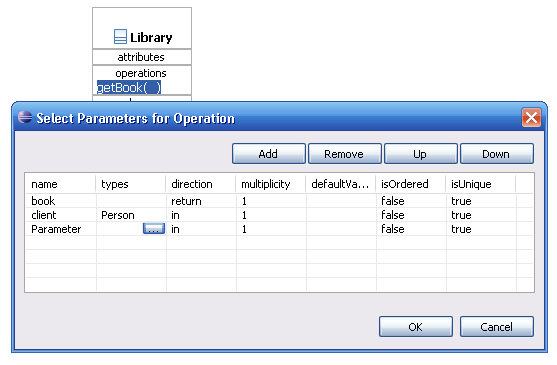Close the Select Parameters dialog
Viewport: 557px width, 365px height.
tap(531, 117)
